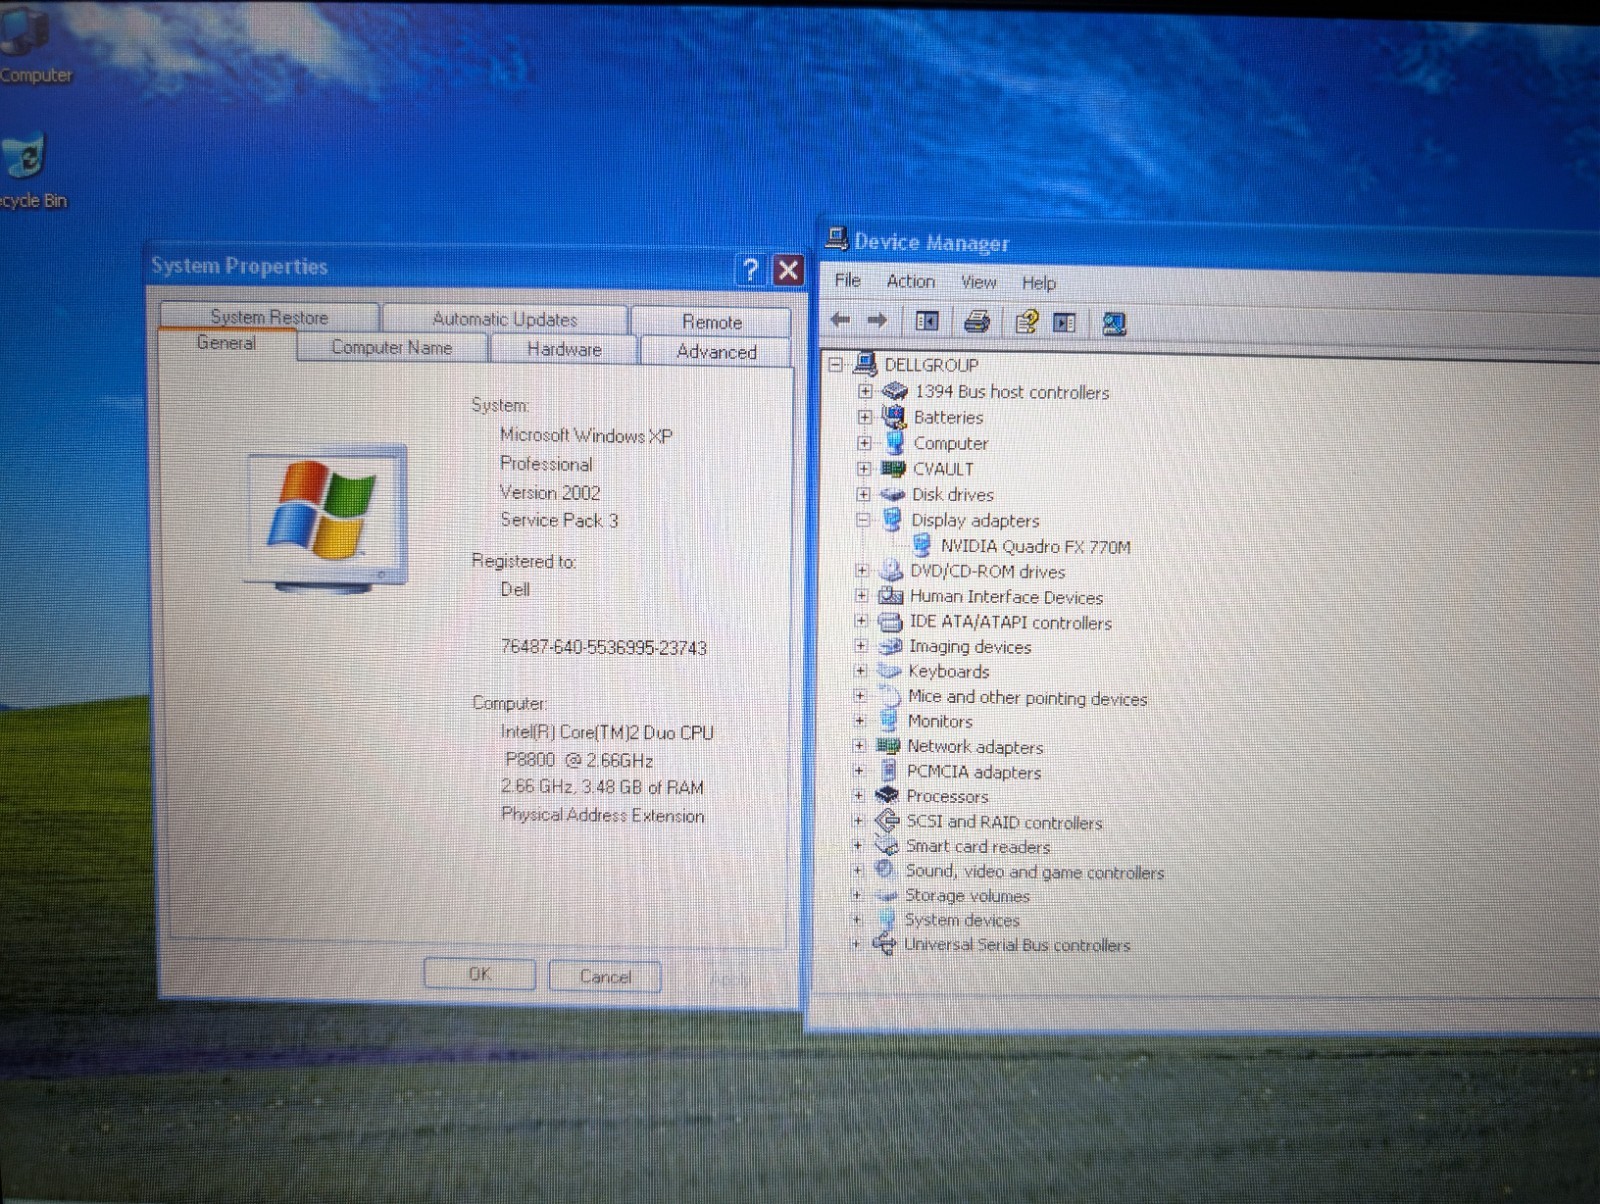Image resolution: width=1600 pixels, height=1204 pixels.
Task: Click the action pane toolbar icon next to Properties
Action: coord(1065,322)
